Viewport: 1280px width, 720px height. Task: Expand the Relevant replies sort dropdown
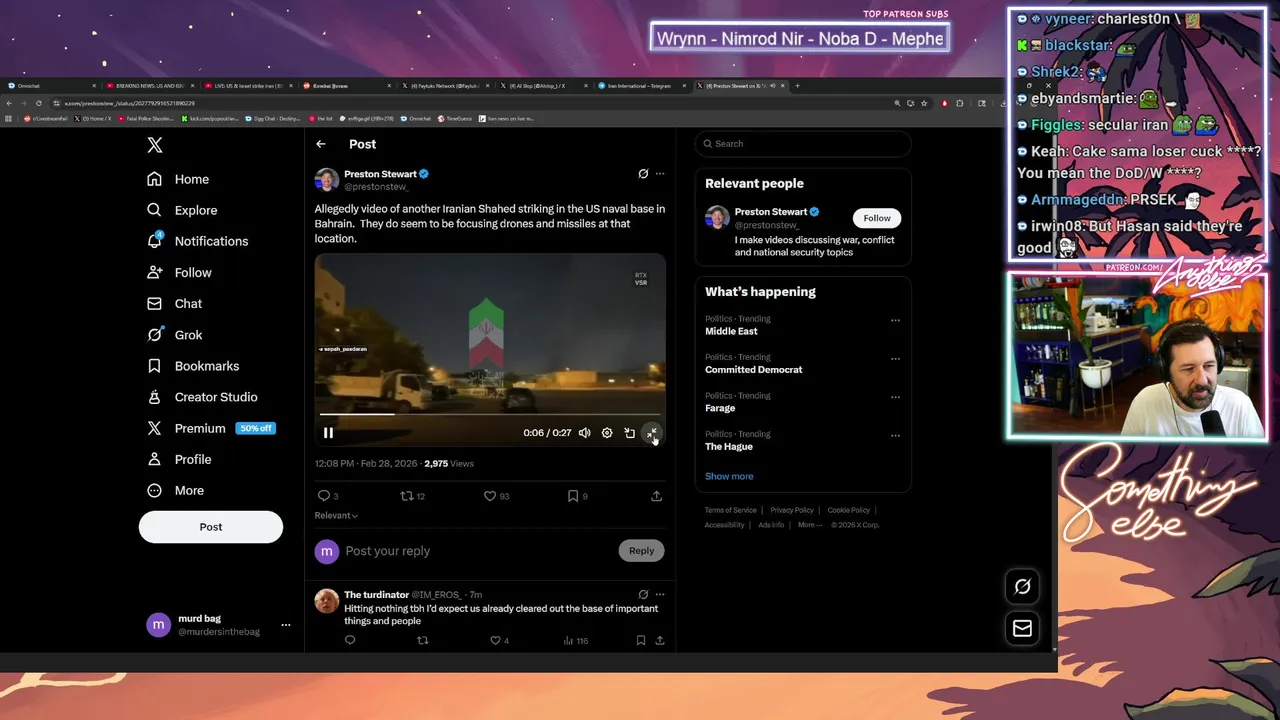pos(336,516)
